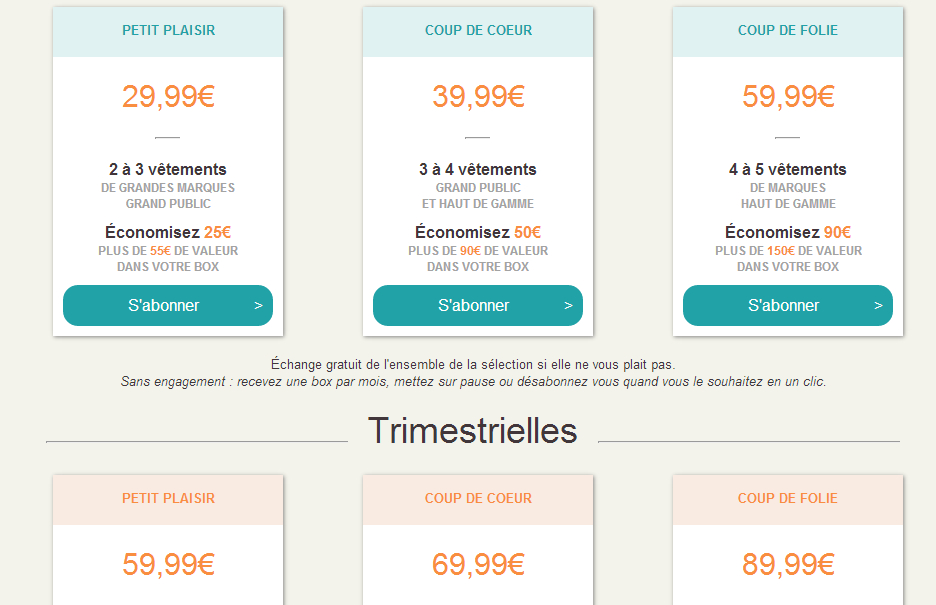Click the "Sans engagement" notice text
Viewport: 936px width, 605px height.
pos(473,382)
